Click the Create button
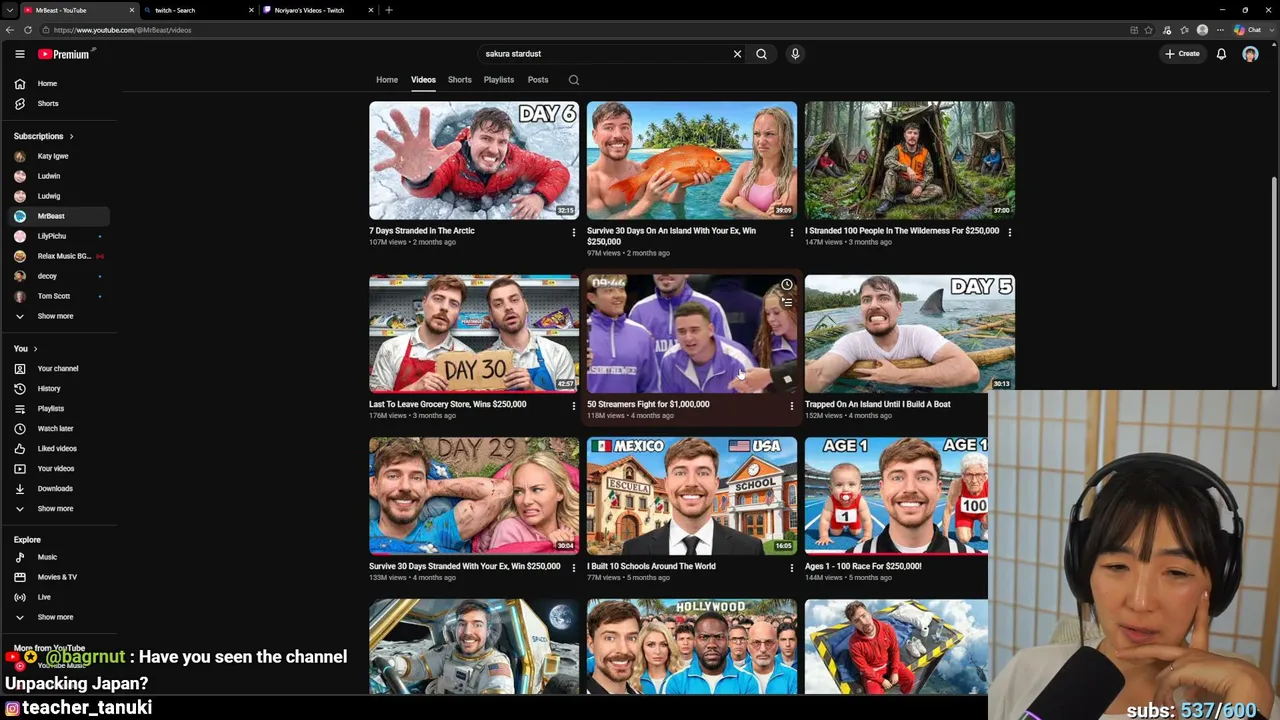This screenshot has width=1280, height=720. [1182, 54]
